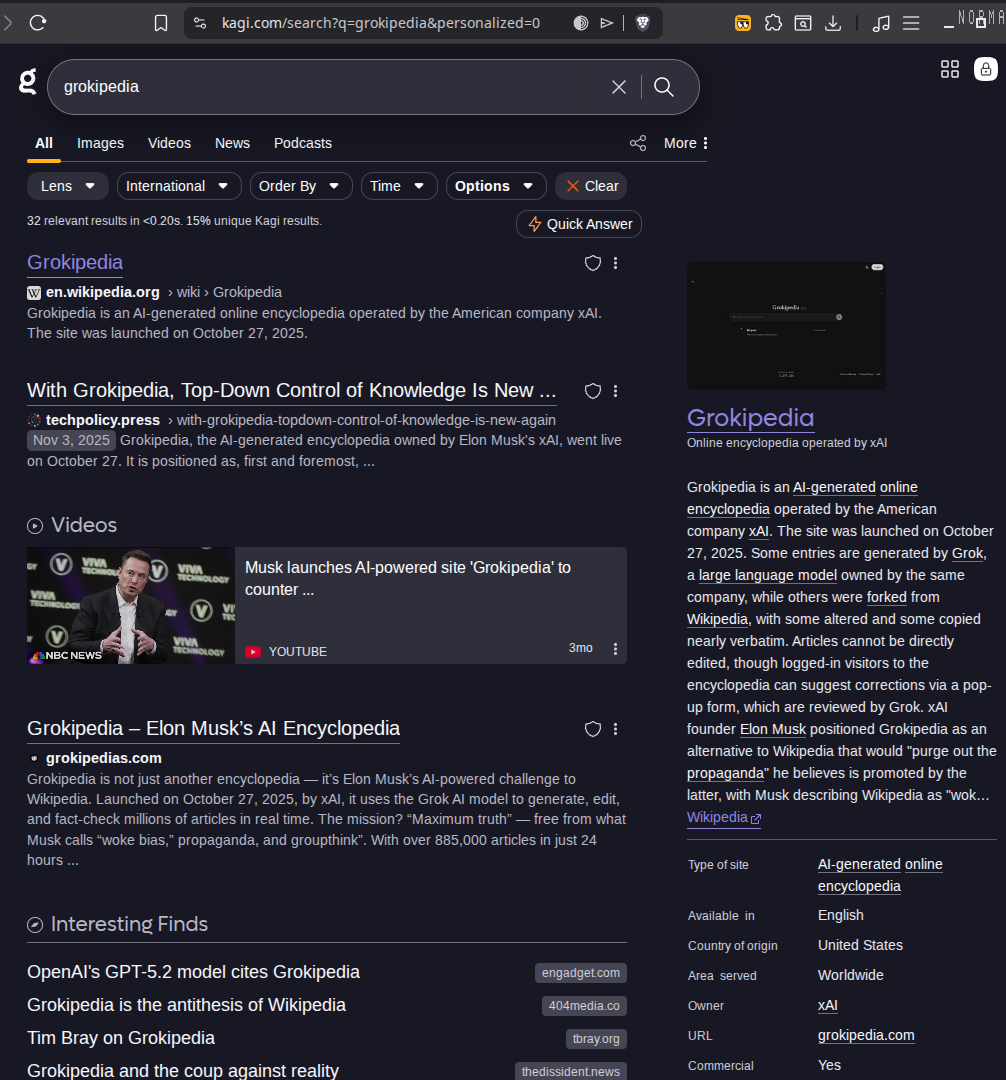The image size is (1006, 1080).
Task: Open the grokipedia.com link in the infobox
Action: click(865, 1035)
